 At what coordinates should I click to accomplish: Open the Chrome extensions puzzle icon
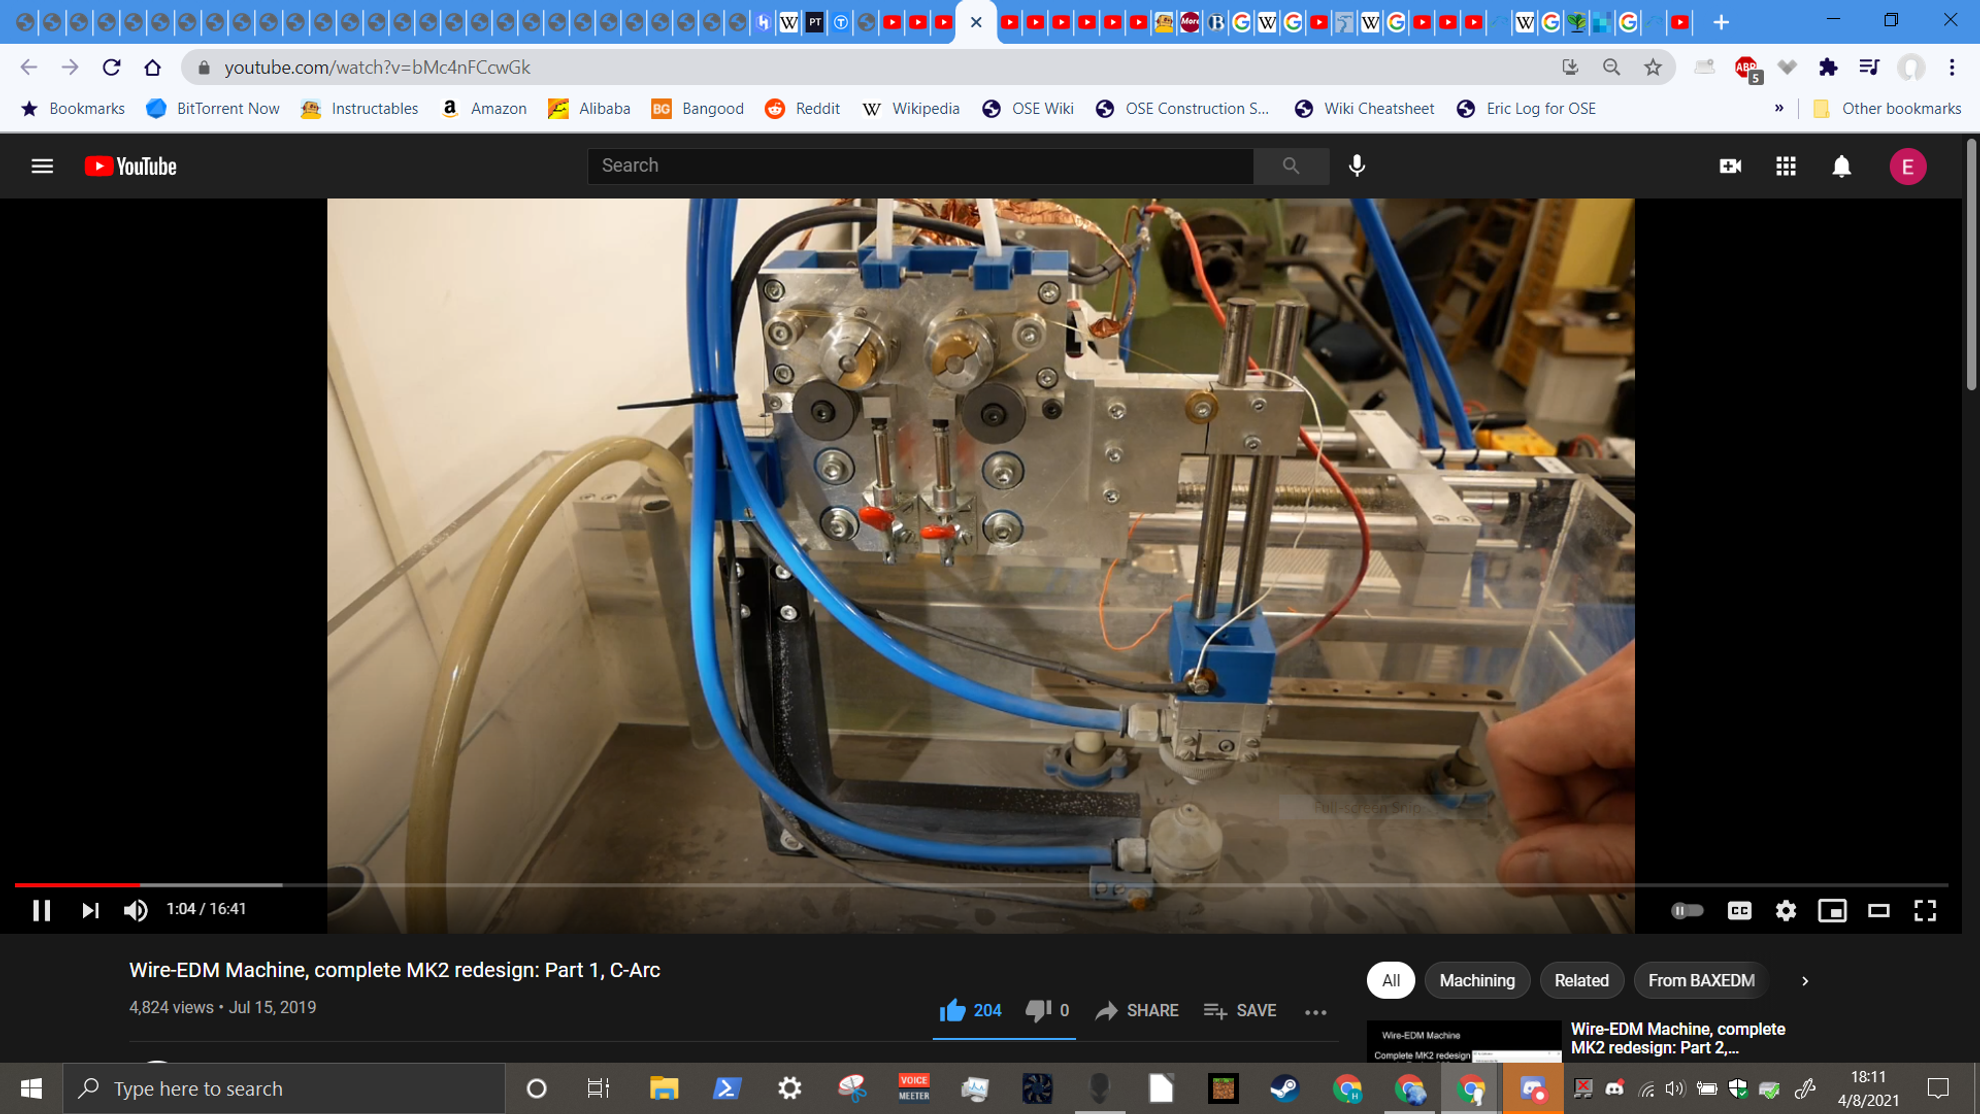point(1828,67)
